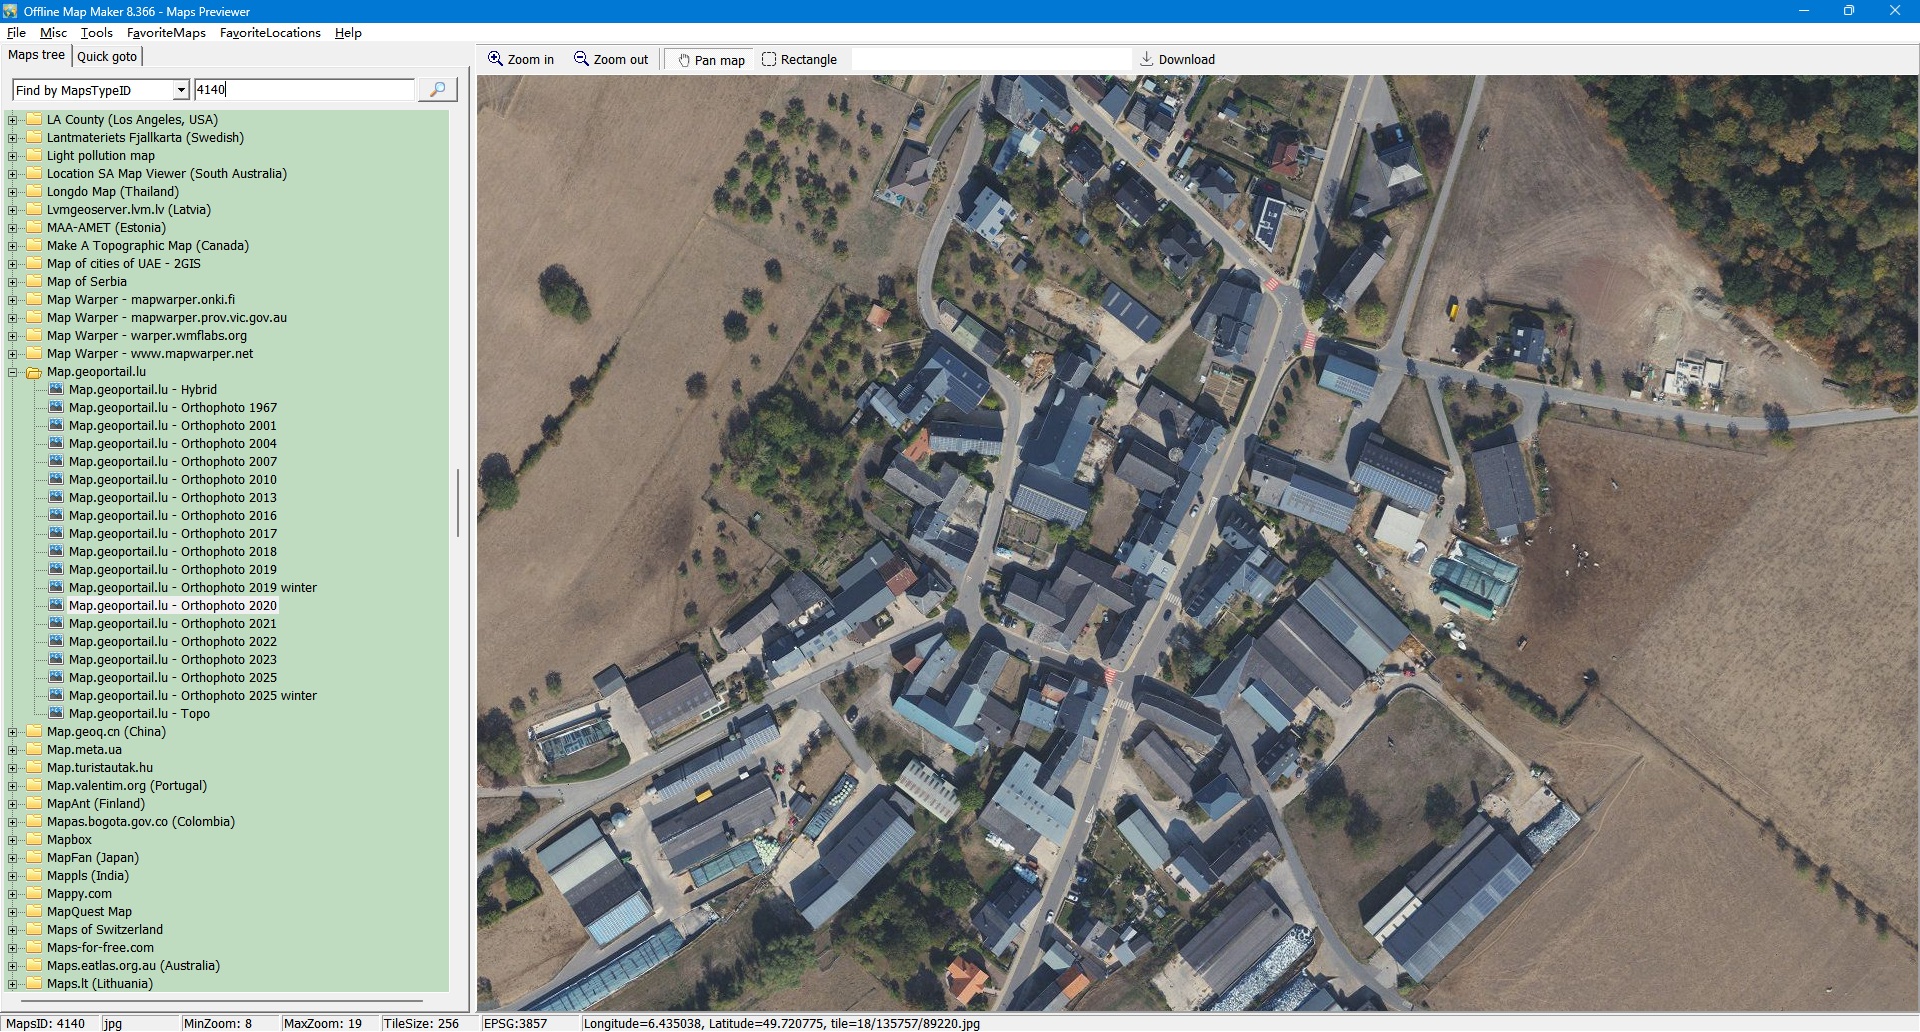Switch to the Quick goto tab
This screenshot has height=1032, width=1920.
pyautogui.click(x=107, y=56)
